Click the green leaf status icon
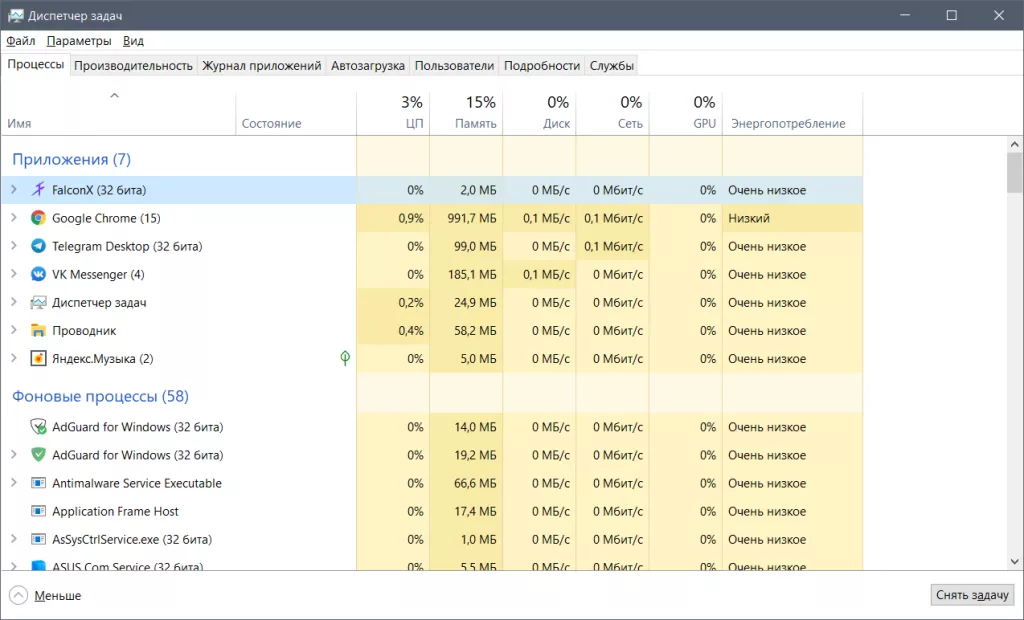 click(345, 358)
